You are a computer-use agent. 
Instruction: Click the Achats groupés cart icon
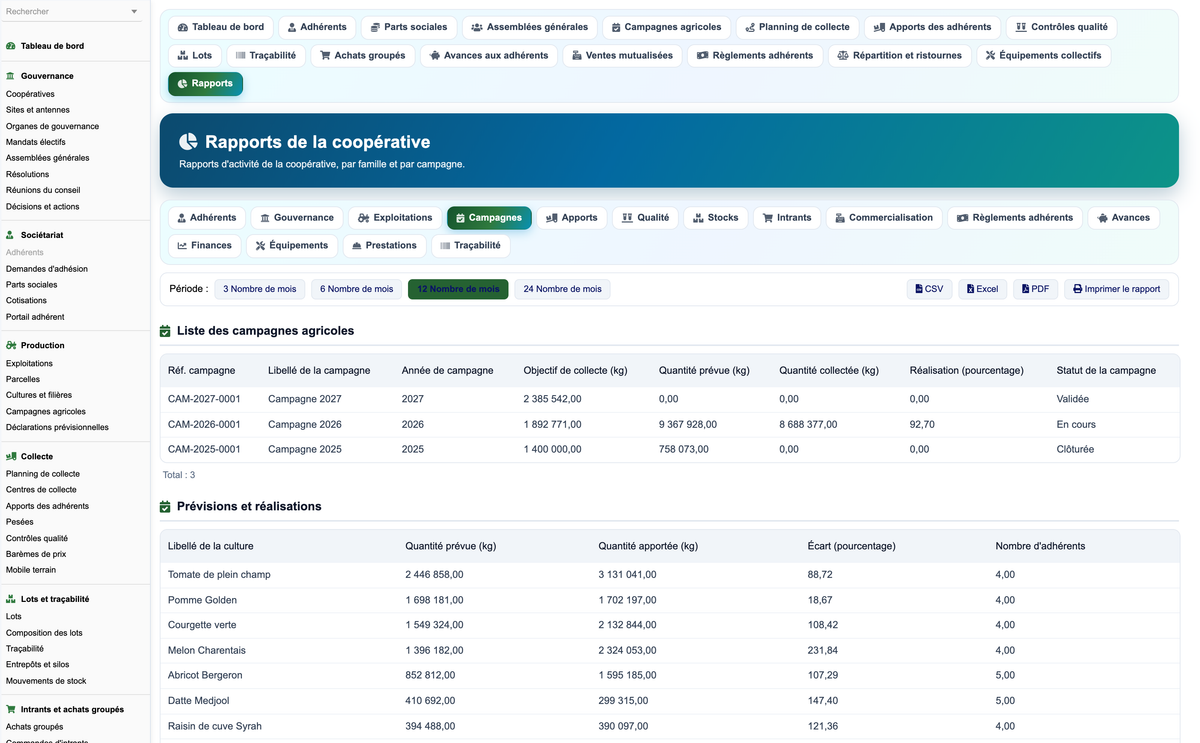325,55
